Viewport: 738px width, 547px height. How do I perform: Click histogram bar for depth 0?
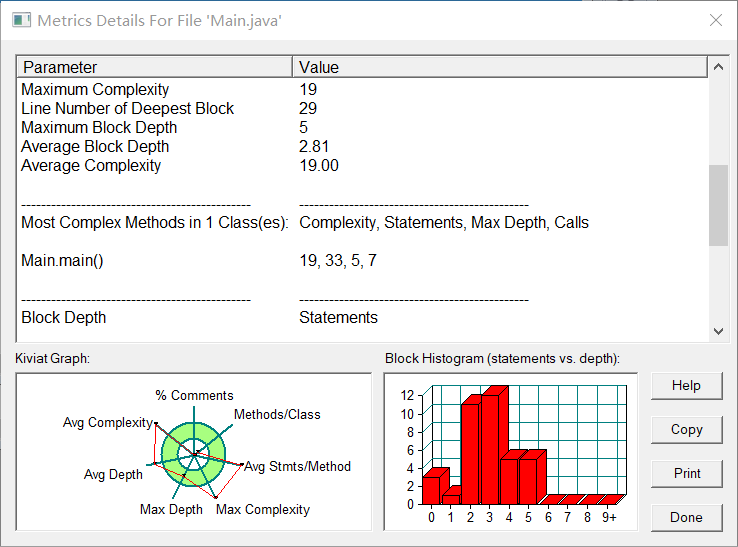pos(432,490)
